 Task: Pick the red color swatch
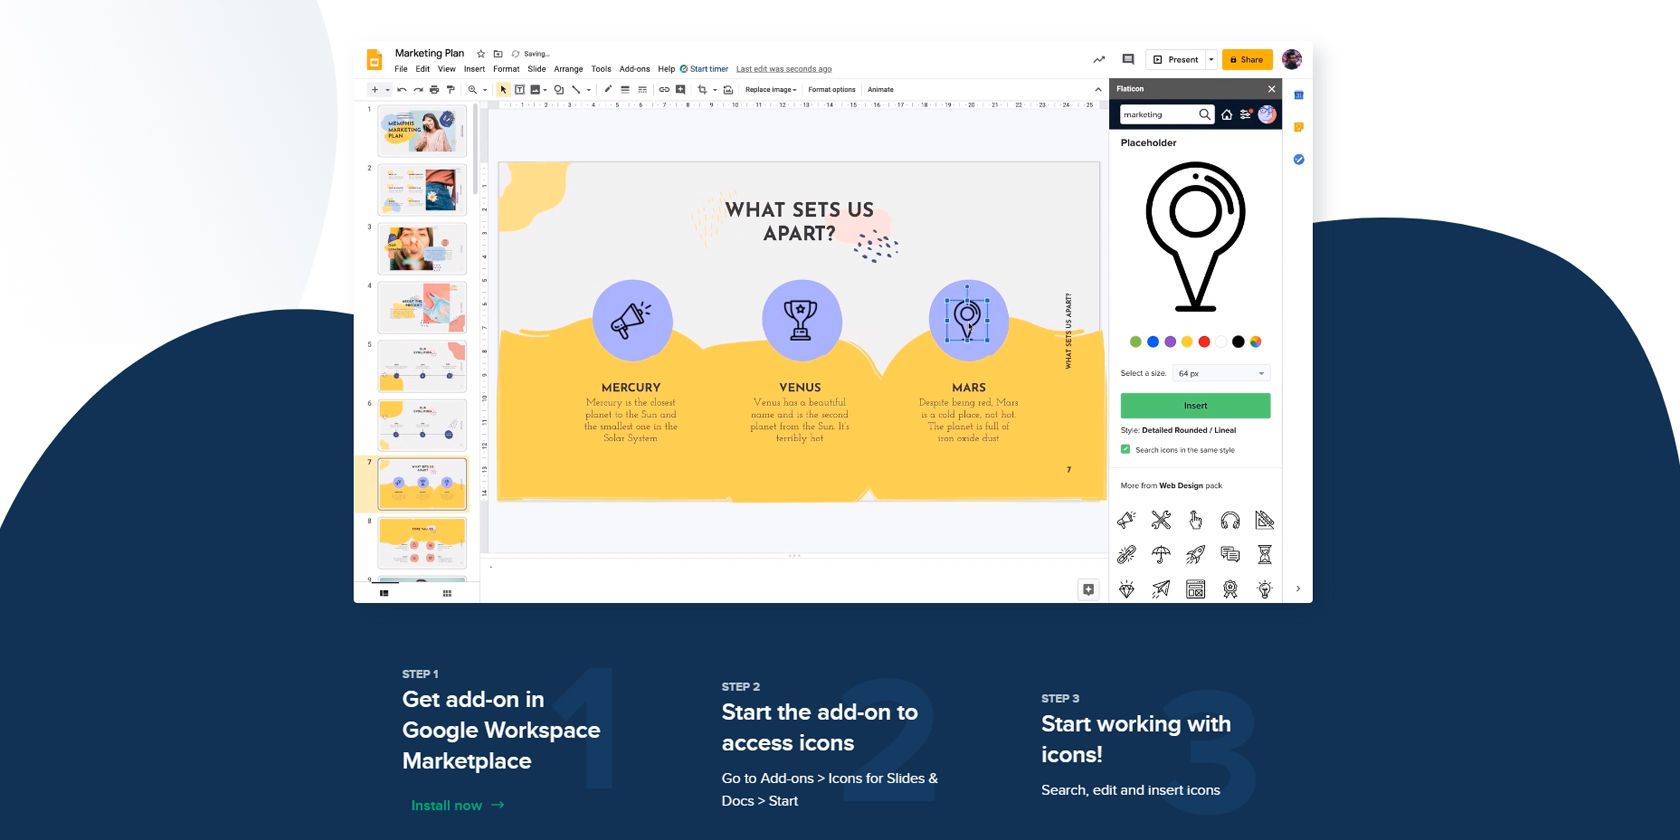click(1204, 342)
